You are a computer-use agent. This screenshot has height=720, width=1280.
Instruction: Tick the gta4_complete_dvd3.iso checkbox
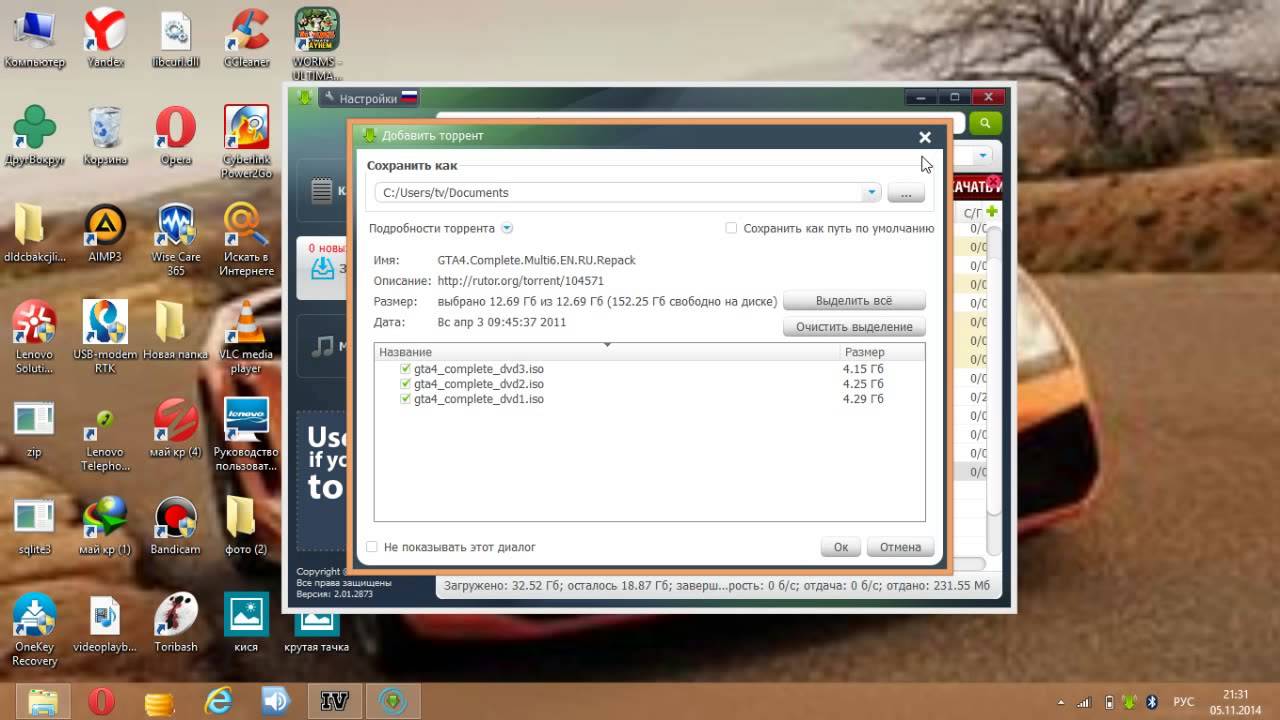(406, 369)
